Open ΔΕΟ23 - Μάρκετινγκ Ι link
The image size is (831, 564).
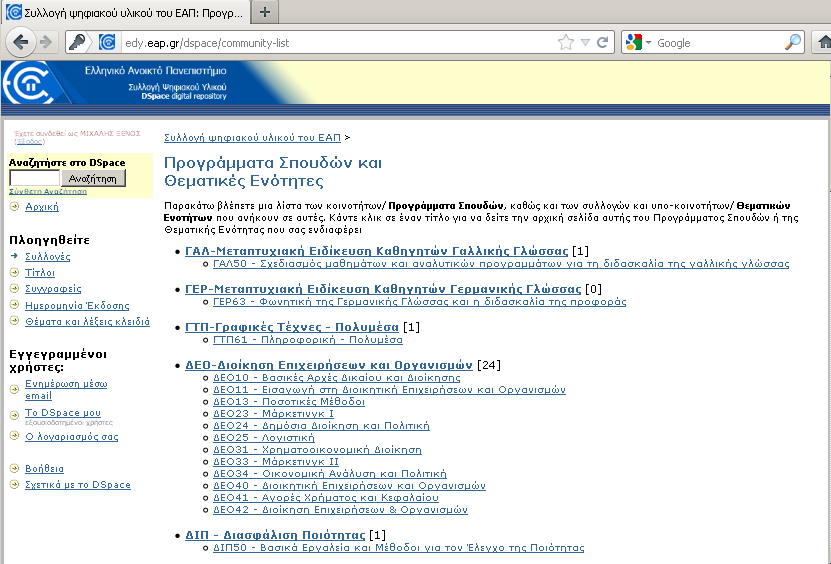pyautogui.click(x=273, y=413)
